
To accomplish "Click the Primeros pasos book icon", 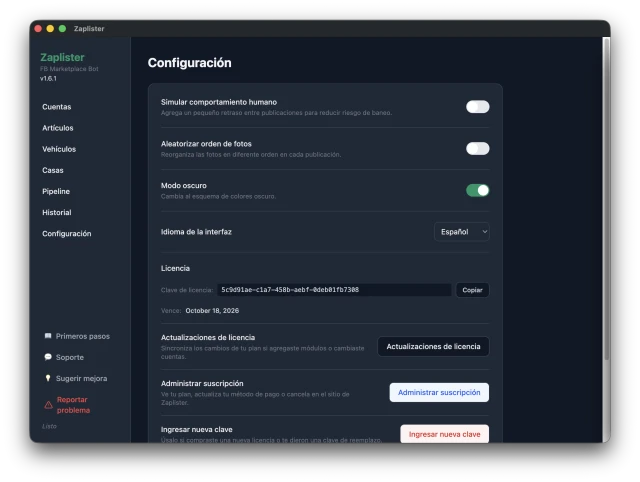I will tap(48, 336).
